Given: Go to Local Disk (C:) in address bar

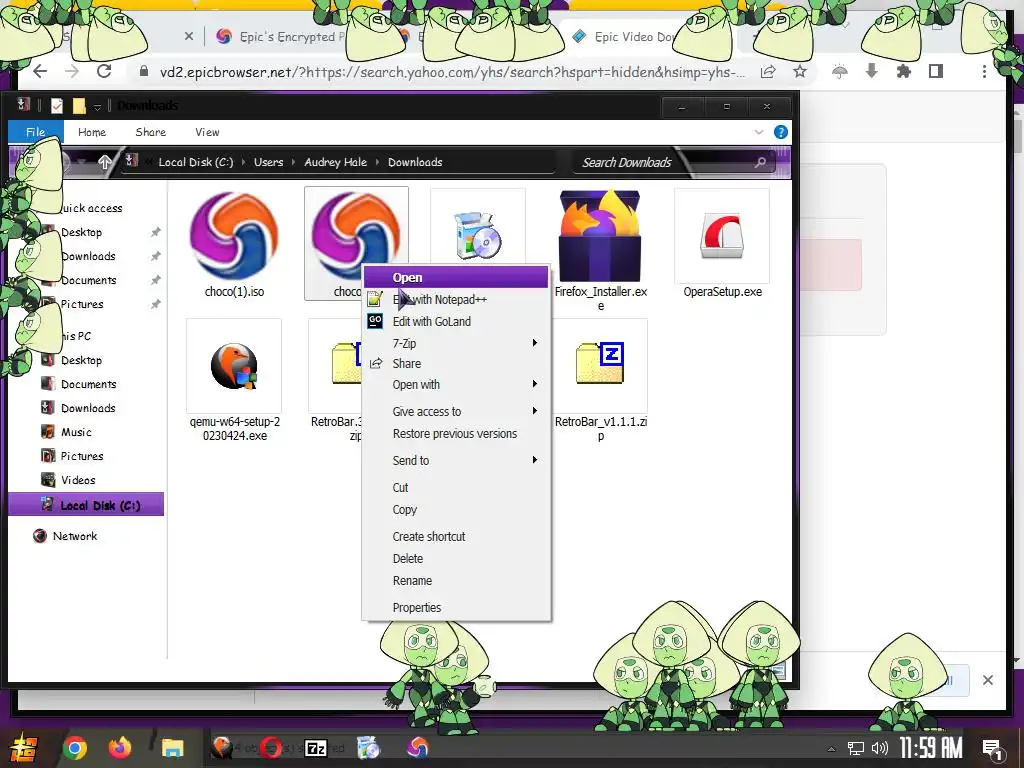Looking at the screenshot, I should pyautogui.click(x=196, y=163).
